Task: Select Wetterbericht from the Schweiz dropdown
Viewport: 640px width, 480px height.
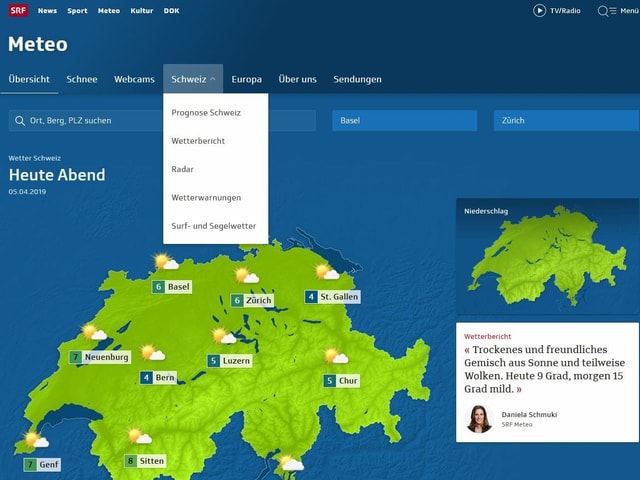Action: pos(198,141)
